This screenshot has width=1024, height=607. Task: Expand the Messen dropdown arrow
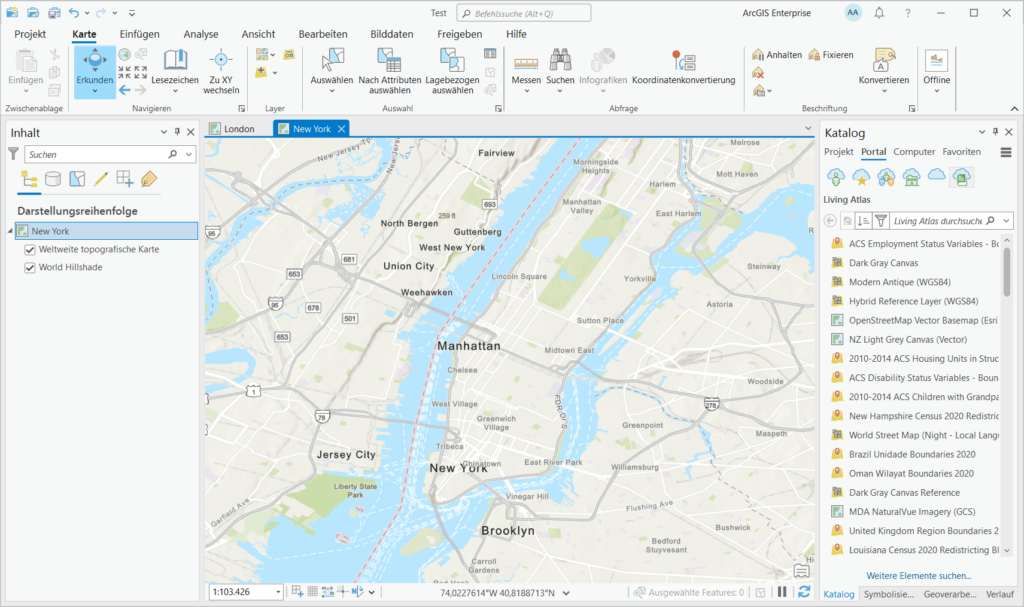(x=526, y=91)
